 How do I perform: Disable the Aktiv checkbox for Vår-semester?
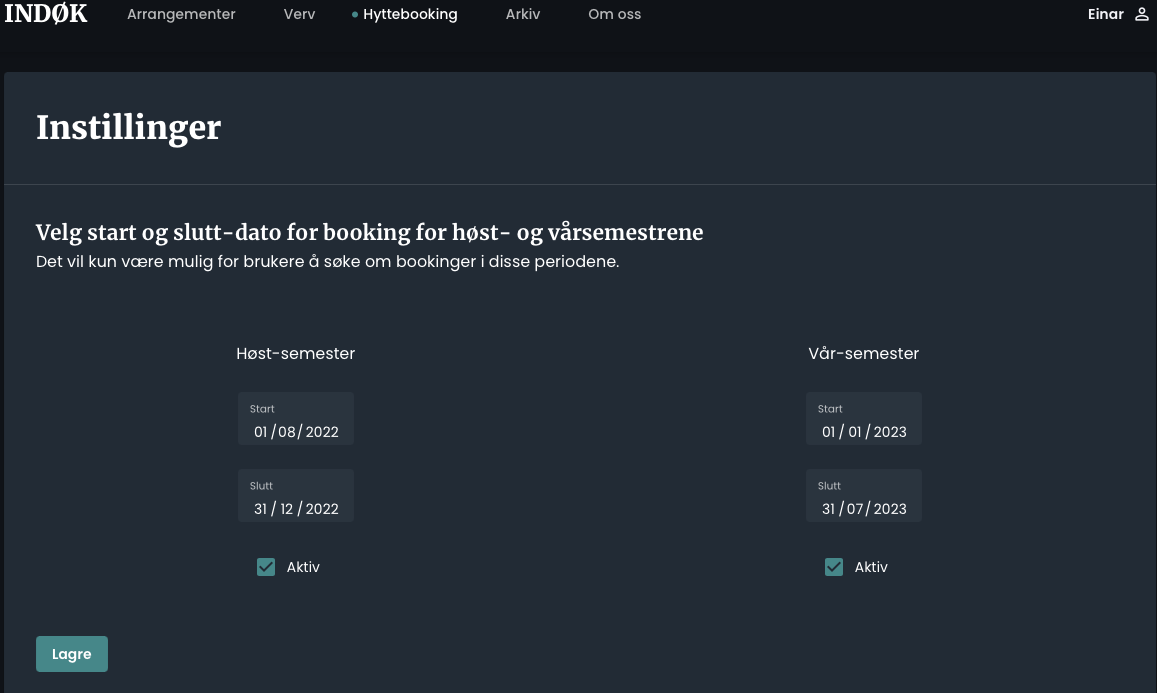pyautogui.click(x=834, y=567)
